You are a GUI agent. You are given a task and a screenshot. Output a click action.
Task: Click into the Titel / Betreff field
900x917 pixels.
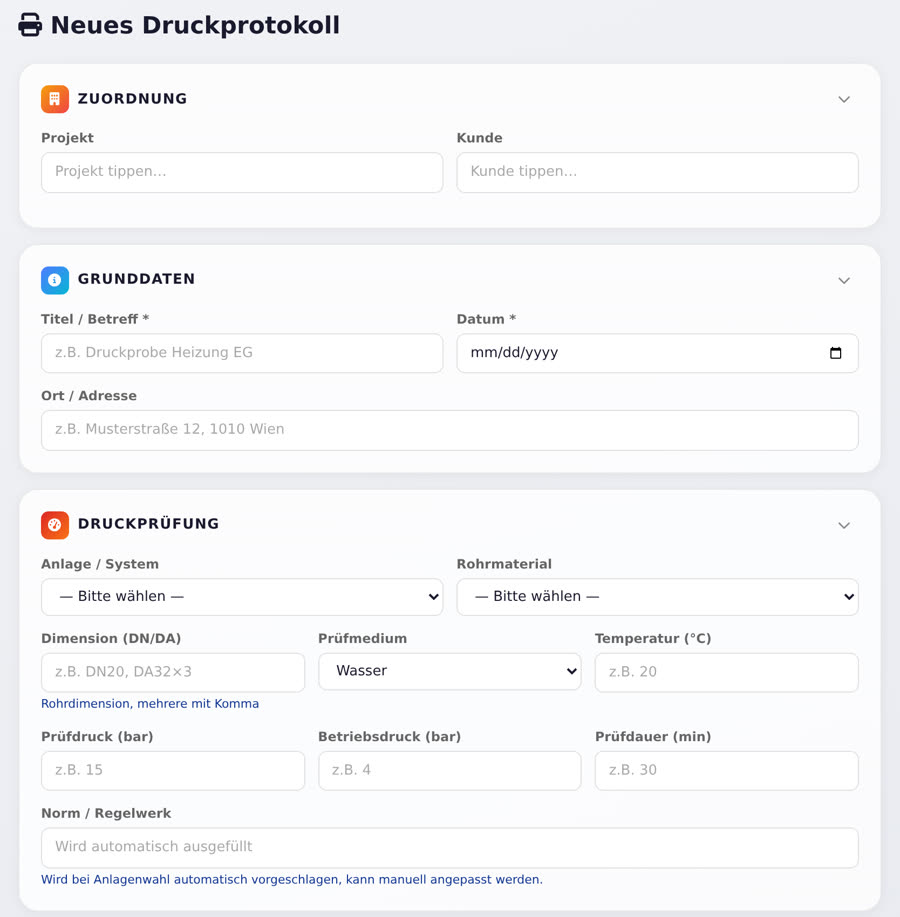(242, 353)
